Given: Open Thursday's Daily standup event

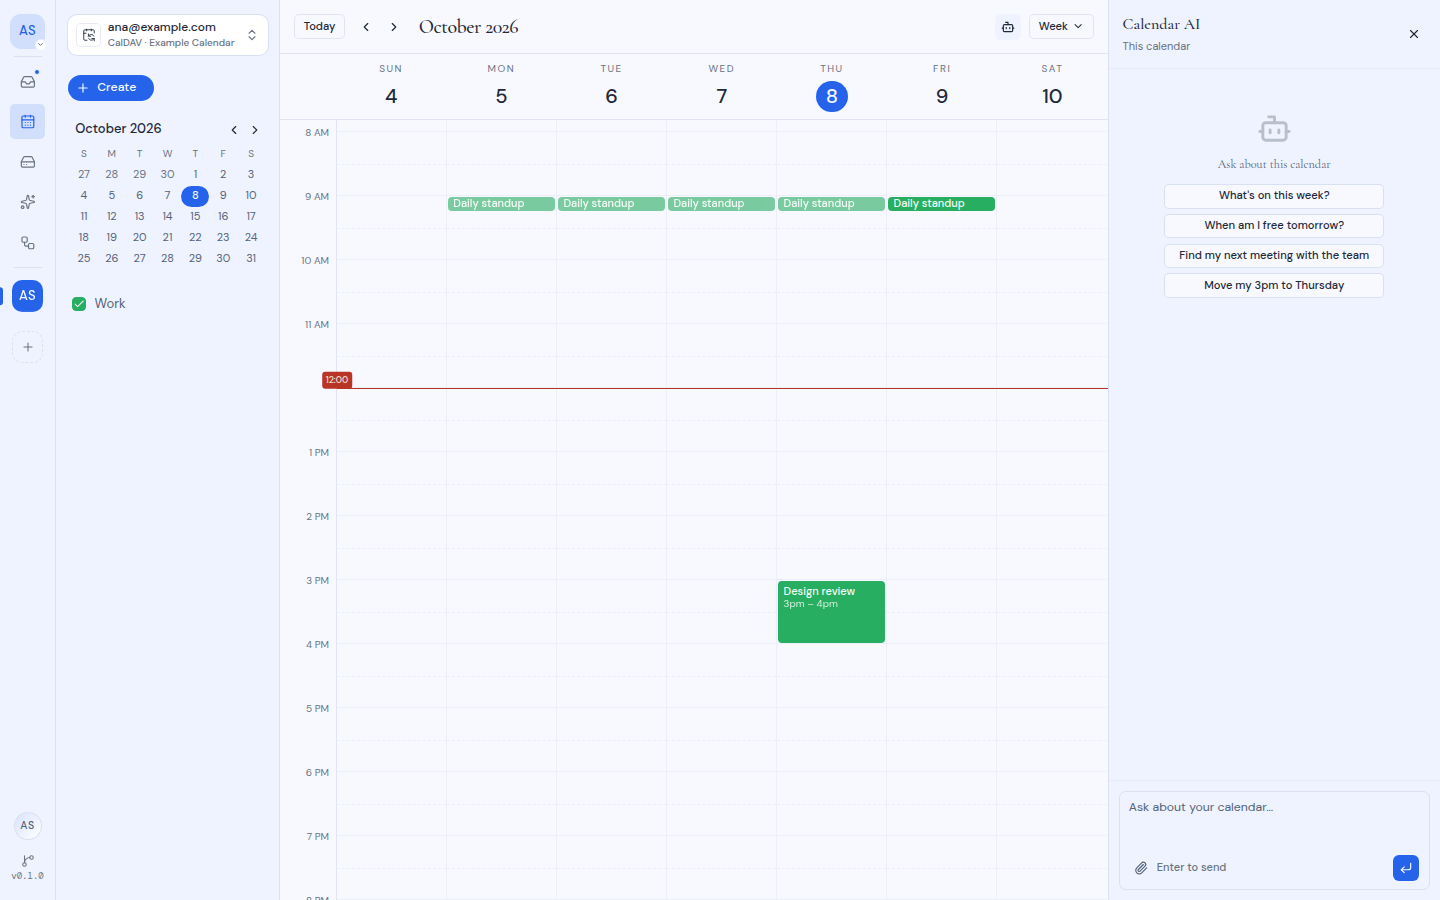Looking at the screenshot, I should [x=831, y=204].
